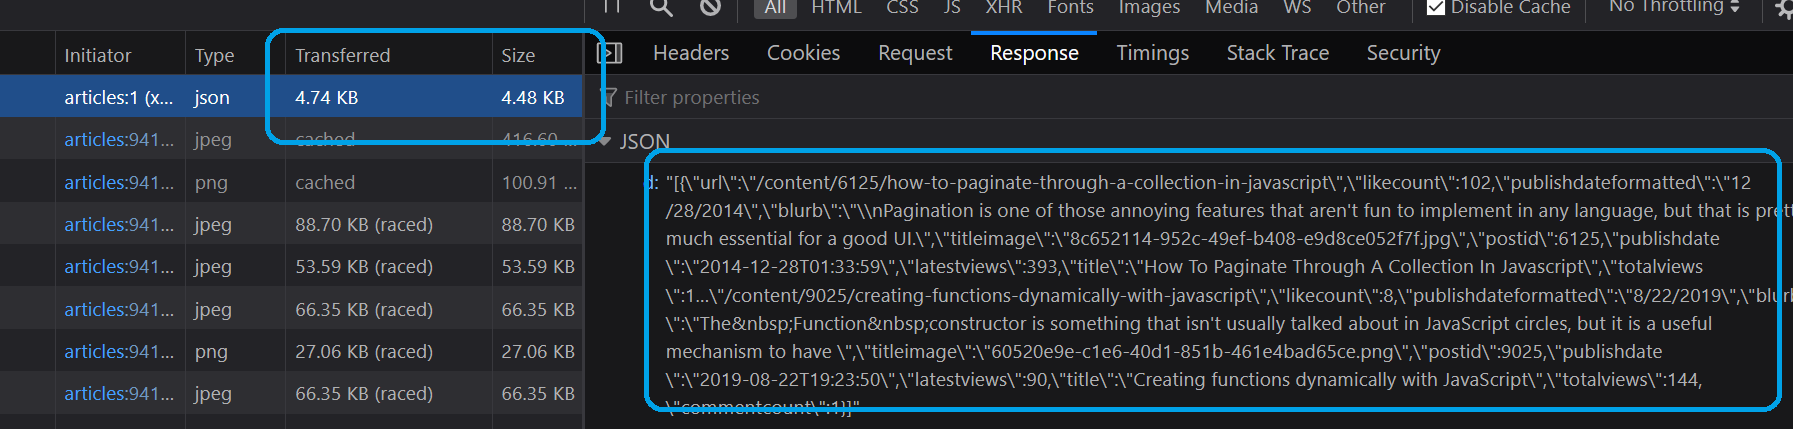Open the Cookies tab
Image resolution: width=1793 pixels, height=429 pixels.
803,53
